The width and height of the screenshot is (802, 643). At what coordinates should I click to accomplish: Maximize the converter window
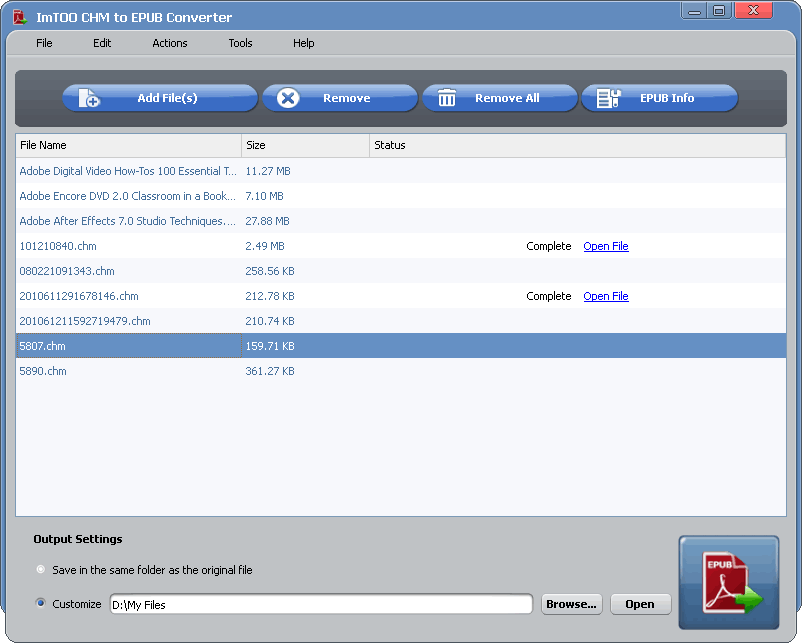pos(719,10)
